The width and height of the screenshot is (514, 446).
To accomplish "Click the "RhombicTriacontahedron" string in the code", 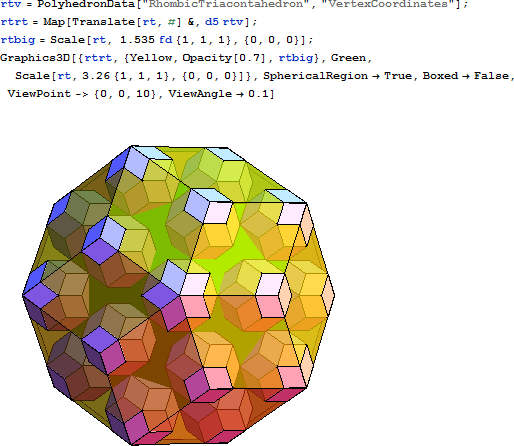I will click(227, 4).
